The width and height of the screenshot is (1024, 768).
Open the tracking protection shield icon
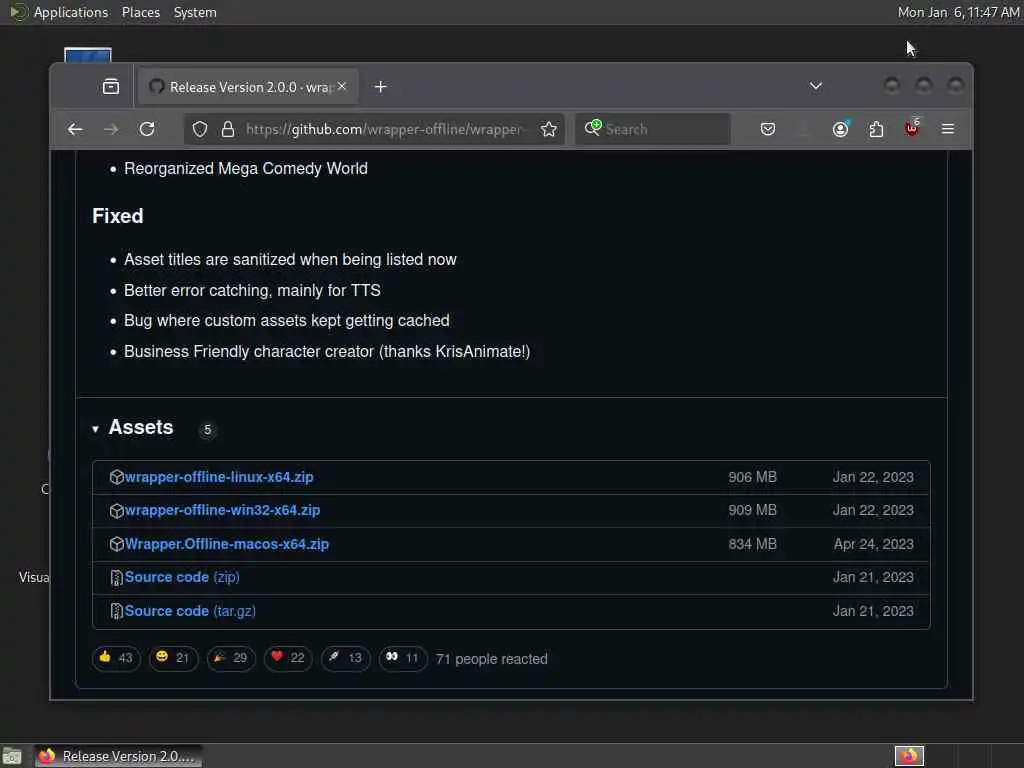[200, 129]
